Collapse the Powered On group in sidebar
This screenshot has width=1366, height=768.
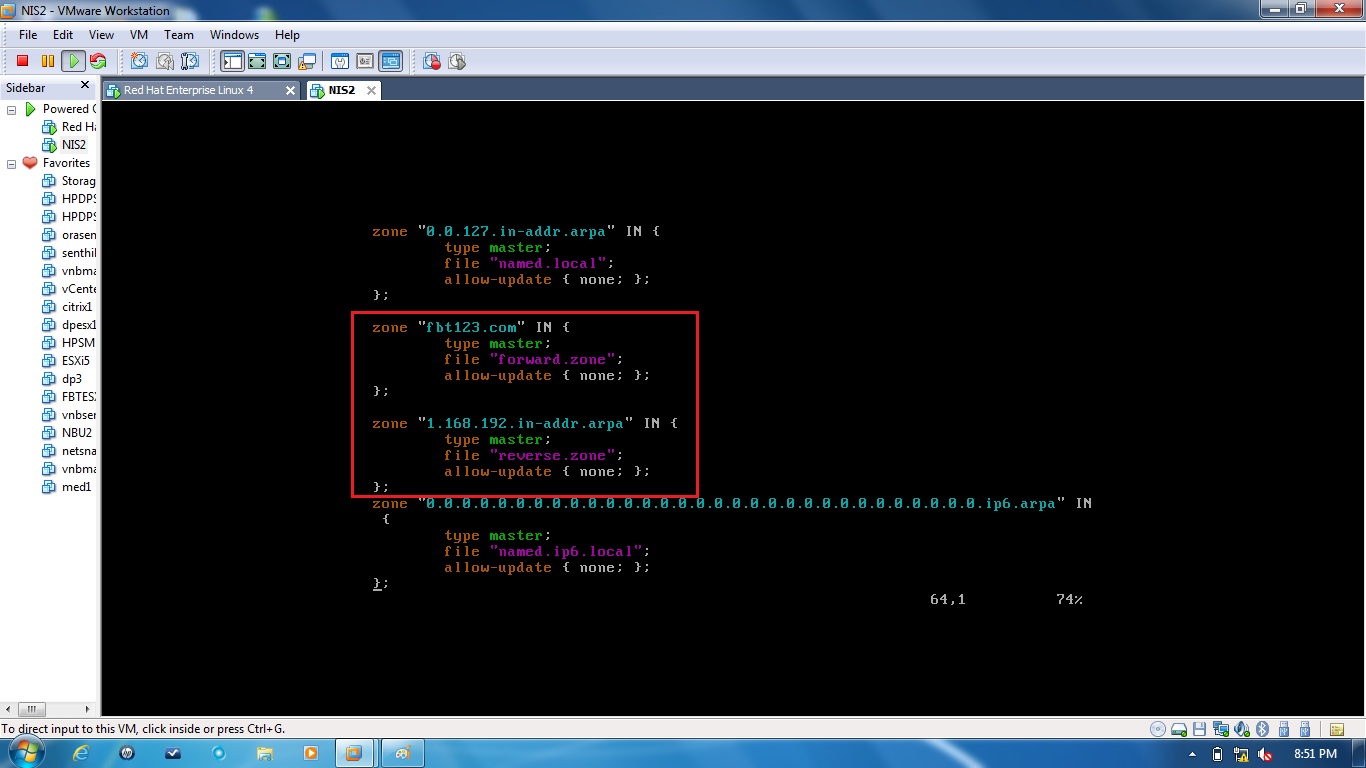tap(10, 108)
